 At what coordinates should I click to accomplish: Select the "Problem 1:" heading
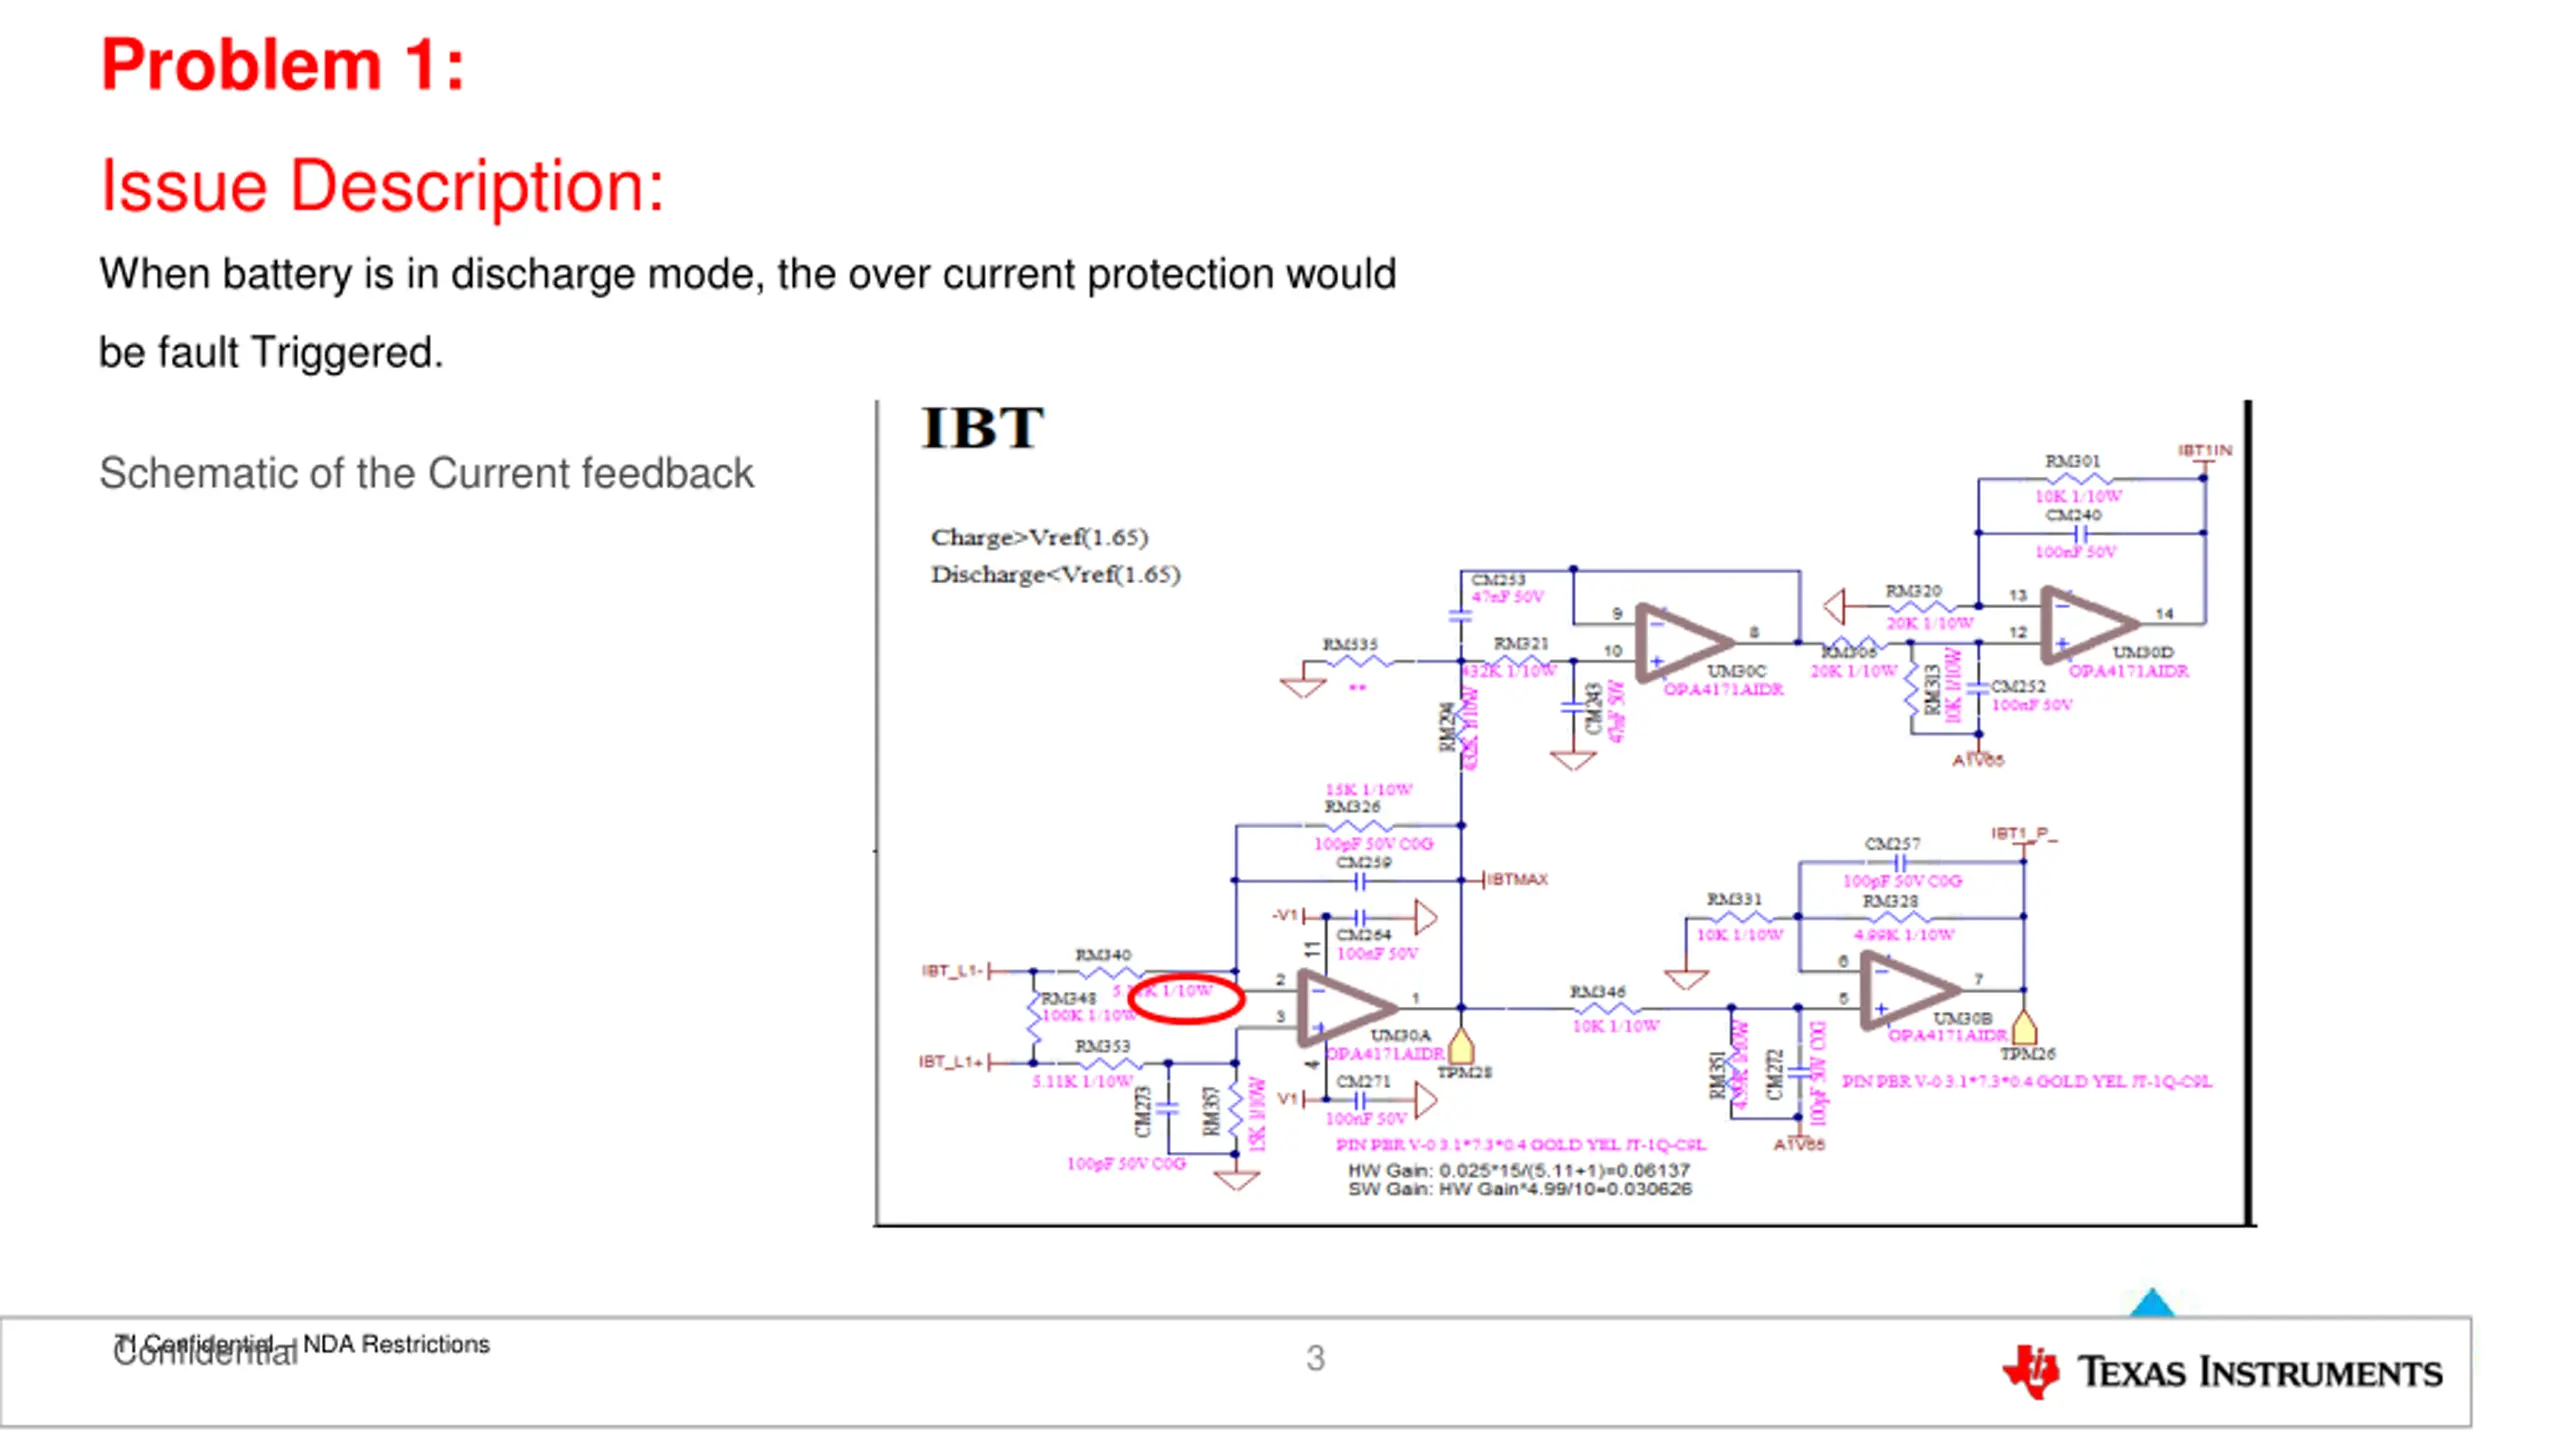click(x=283, y=65)
